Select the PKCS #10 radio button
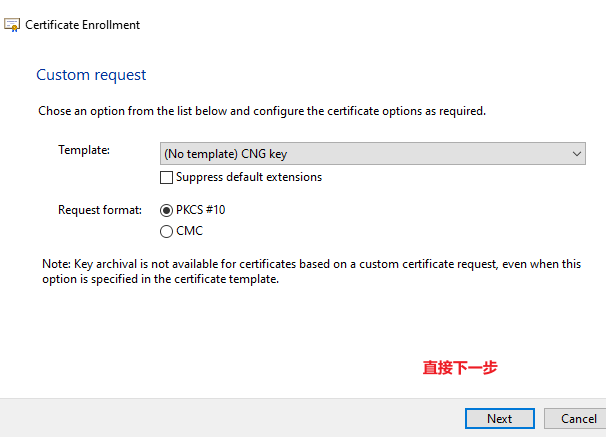The image size is (606, 437). point(166,210)
